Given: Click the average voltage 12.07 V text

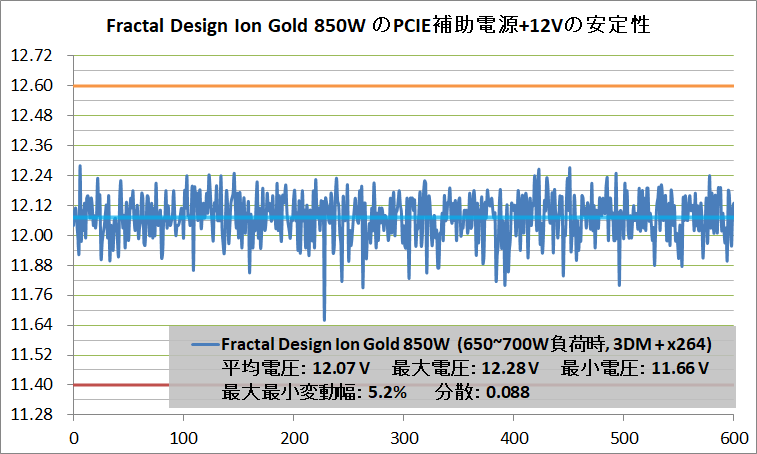Looking at the screenshot, I should pos(296,368).
